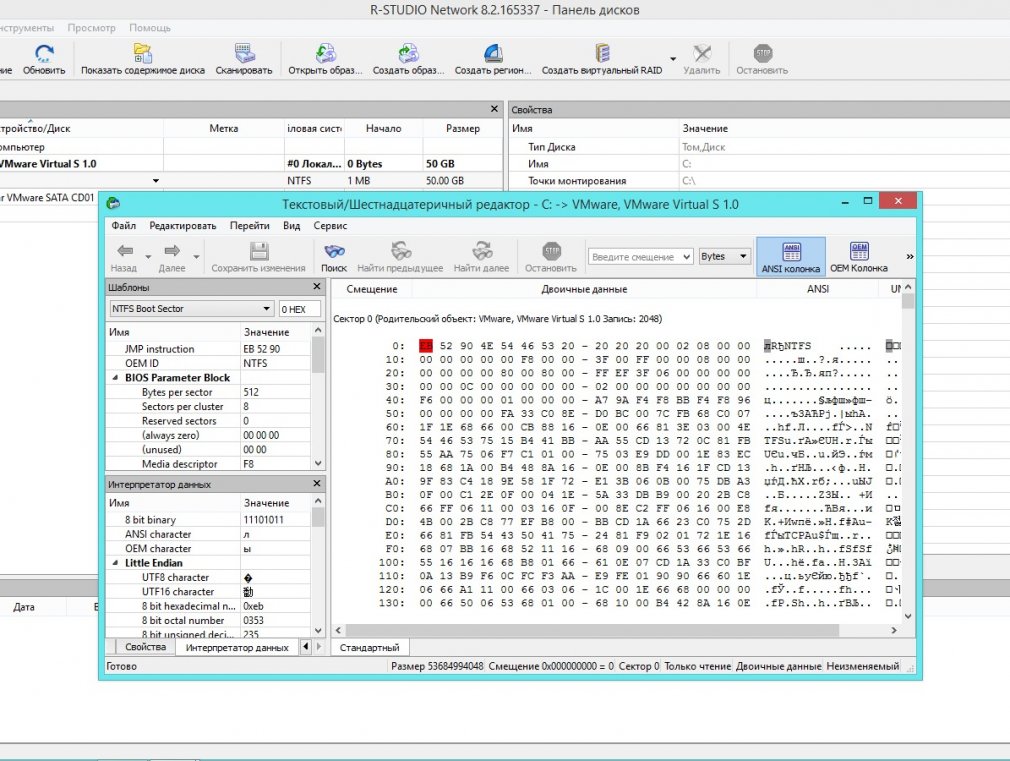Click Остановить stop icon in hex editor
The height and width of the screenshot is (761, 1010).
[551, 251]
